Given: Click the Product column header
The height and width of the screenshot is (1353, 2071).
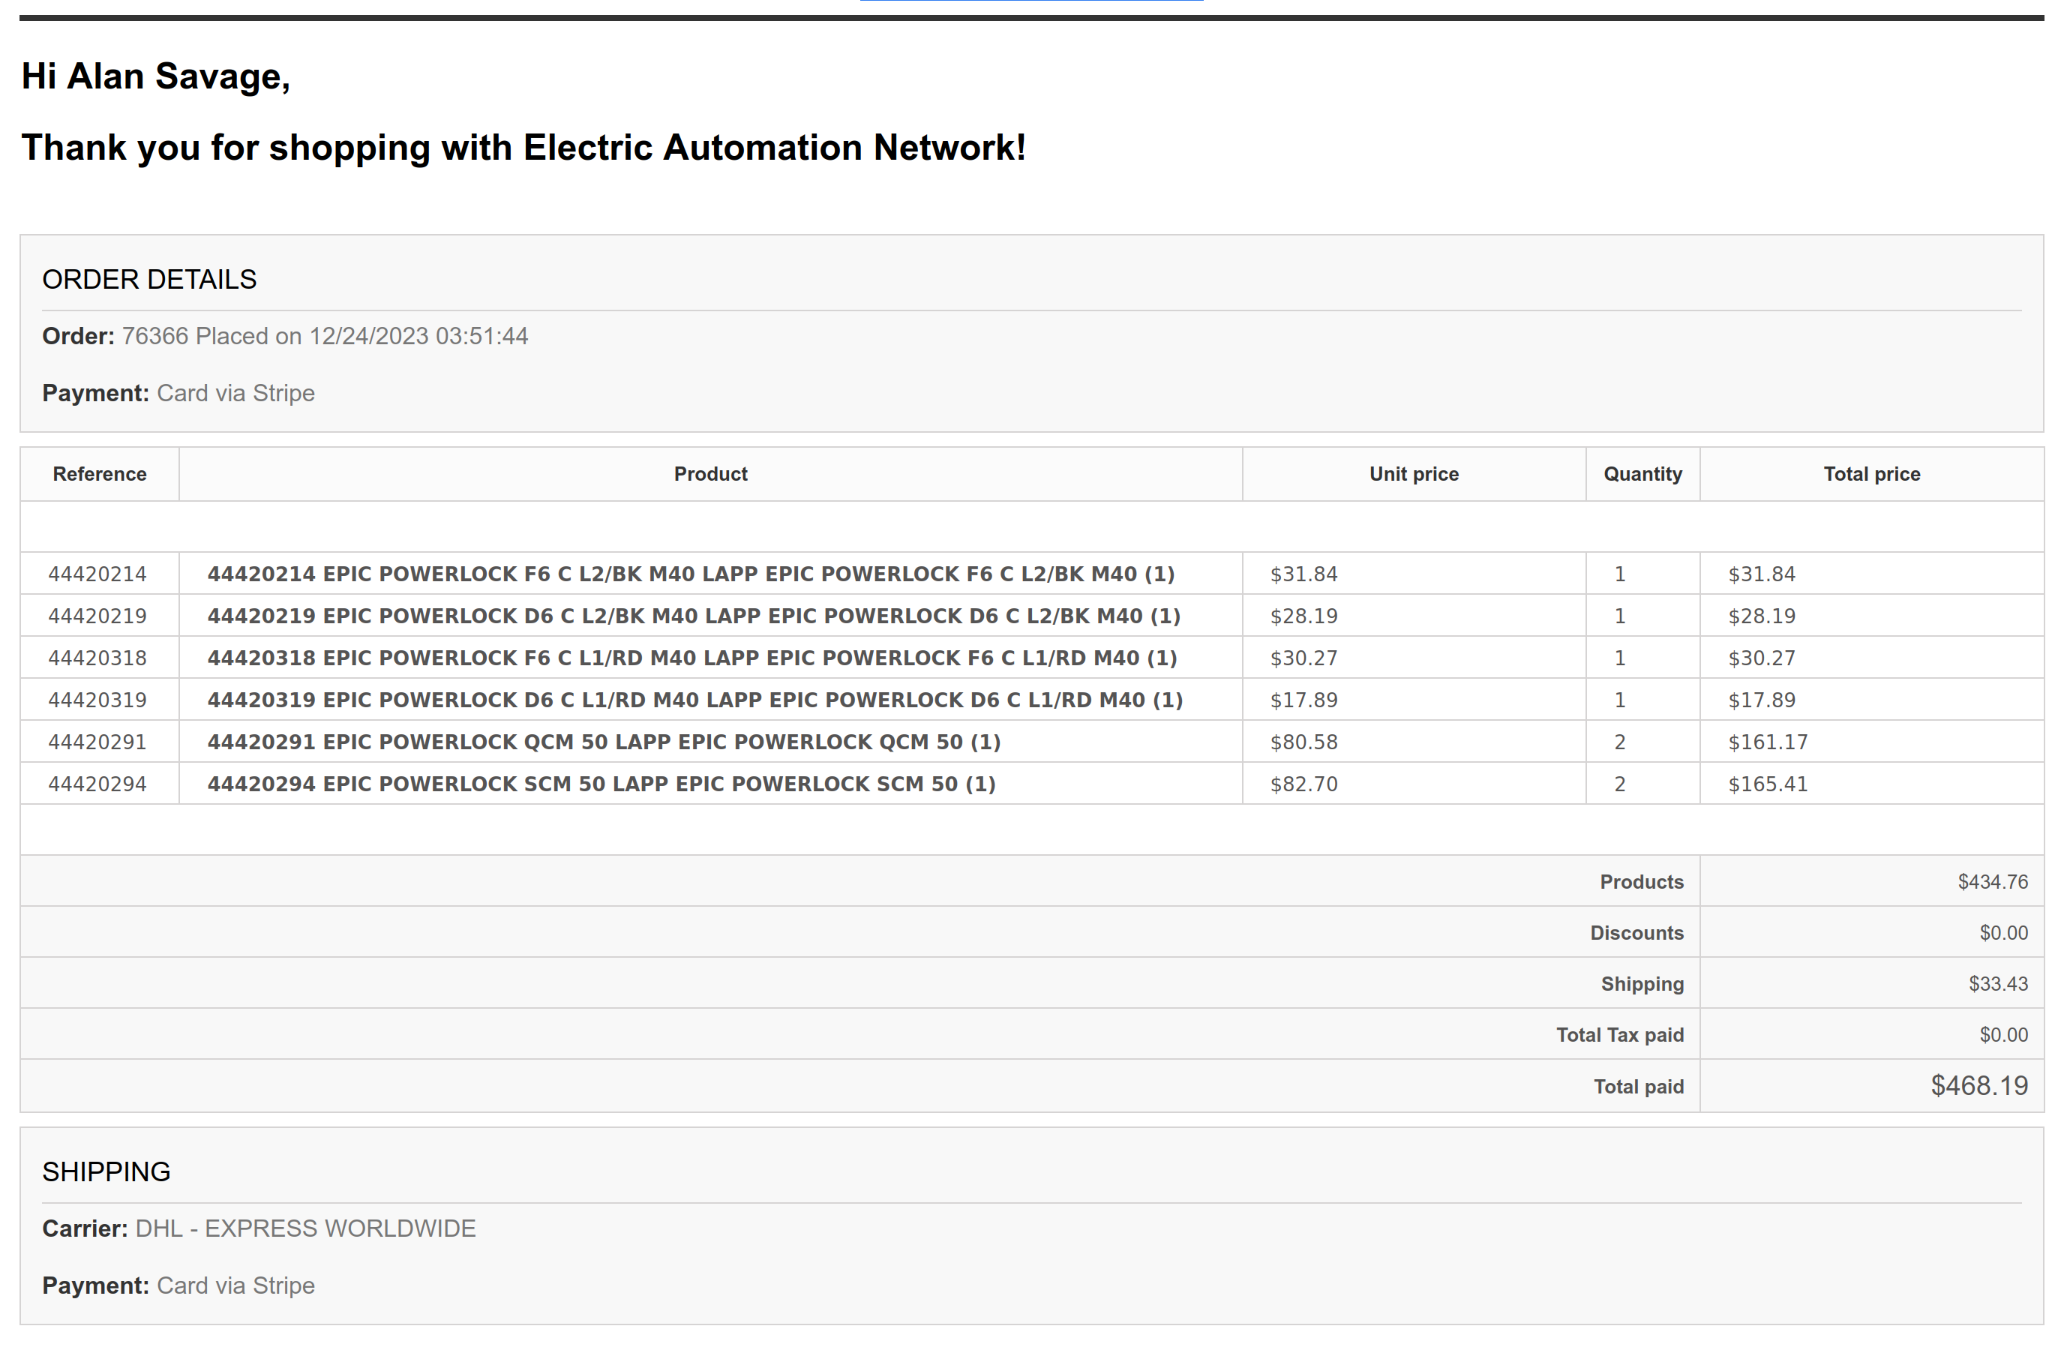Looking at the screenshot, I should coord(710,474).
